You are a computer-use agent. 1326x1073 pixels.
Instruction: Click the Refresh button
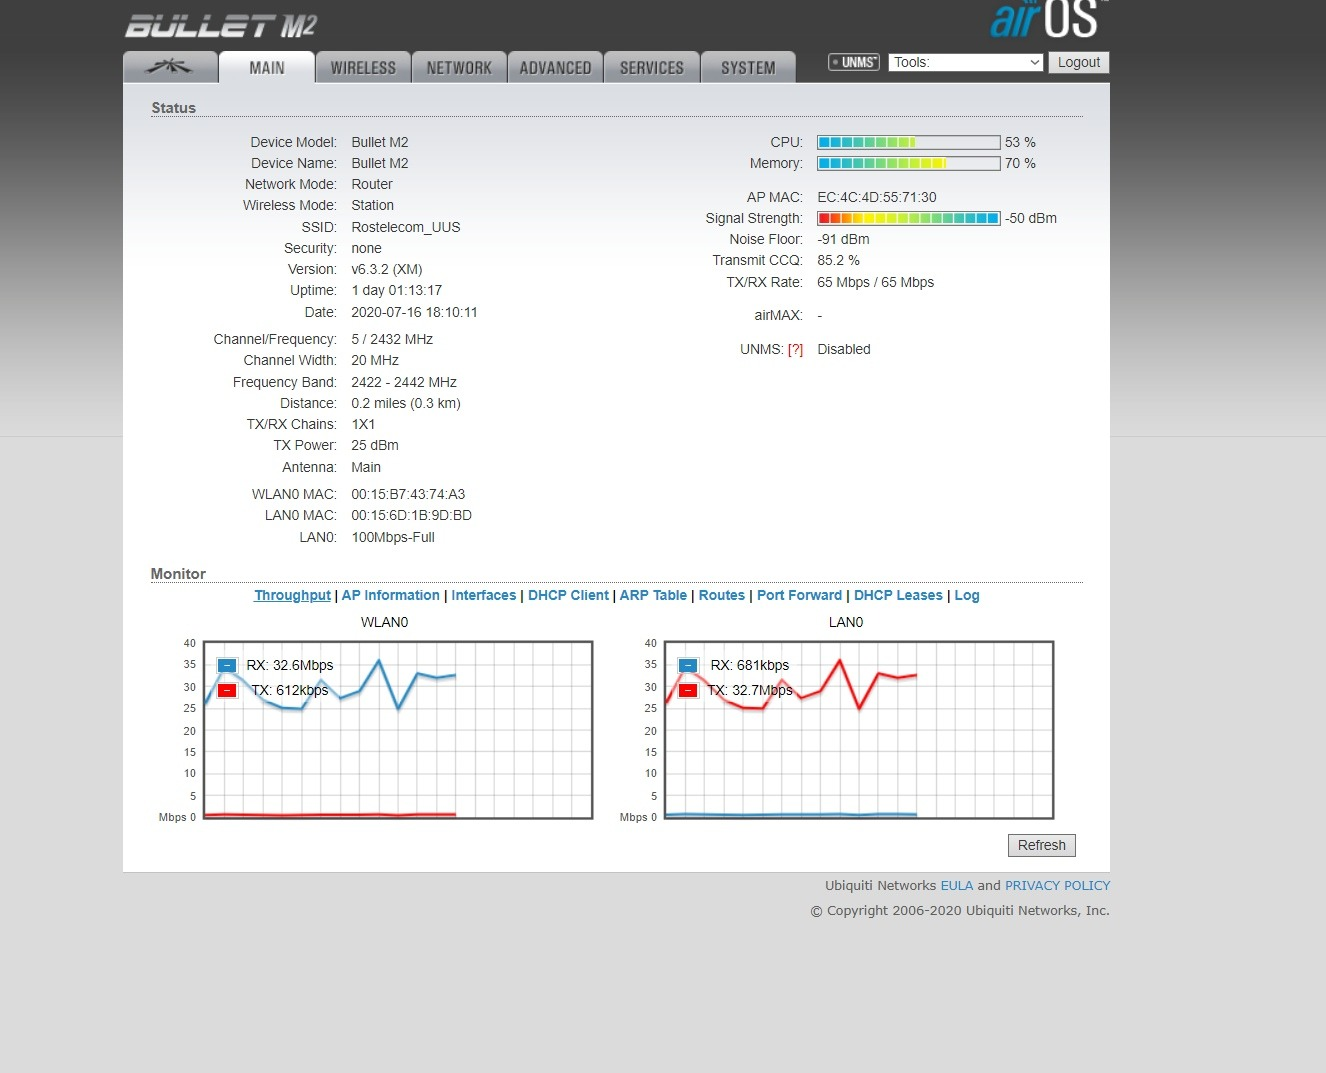coord(1042,845)
